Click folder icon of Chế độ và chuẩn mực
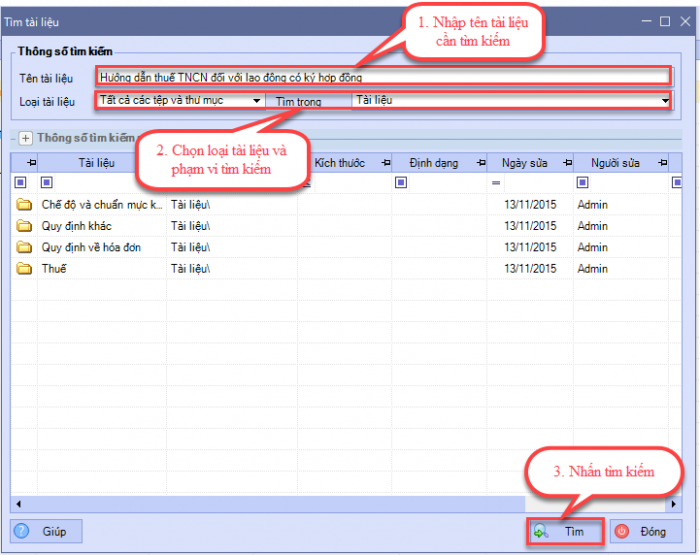The width and height of the screenshot is (700, 555). 24,205
